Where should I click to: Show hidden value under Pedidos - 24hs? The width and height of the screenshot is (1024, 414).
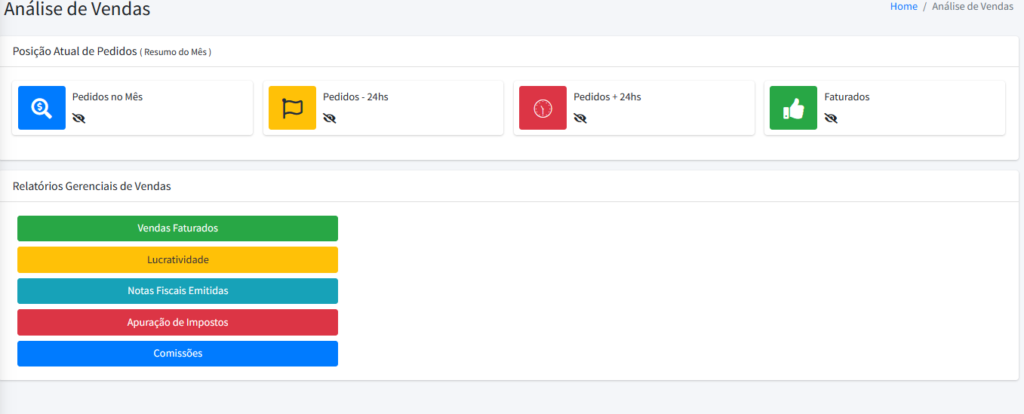coord(330,118)
